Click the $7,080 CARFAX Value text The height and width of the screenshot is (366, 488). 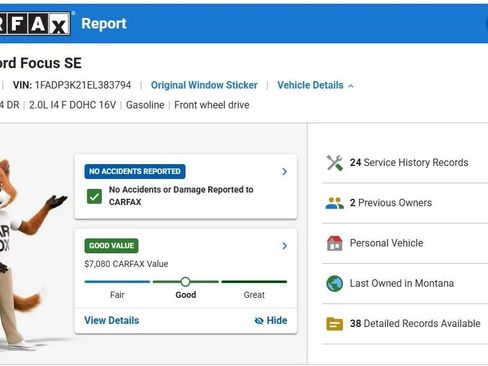click(x=126, y=264)
